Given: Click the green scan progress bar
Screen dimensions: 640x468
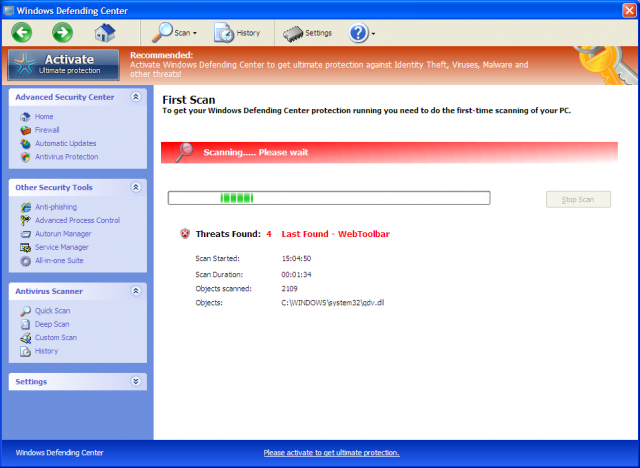Looking at the screenshot, I should pyautogui.click(x=329, y=198).
